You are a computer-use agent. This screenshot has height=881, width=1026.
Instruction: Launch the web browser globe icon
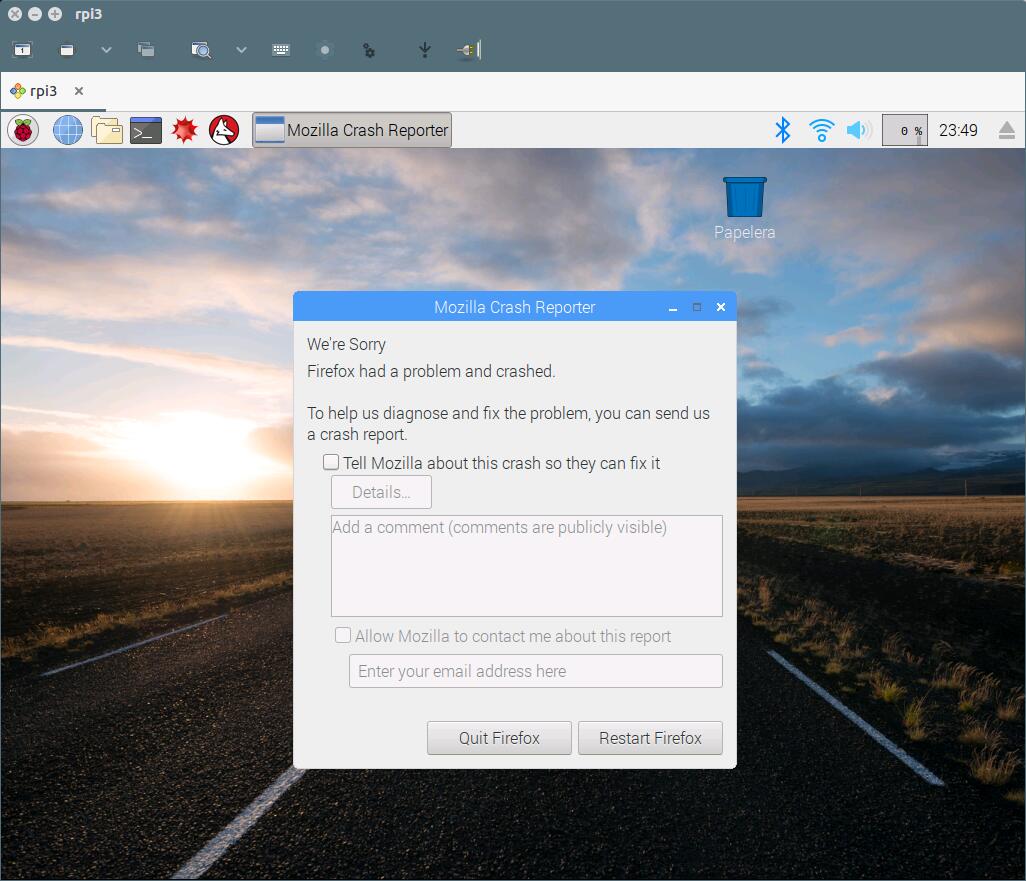68,130
